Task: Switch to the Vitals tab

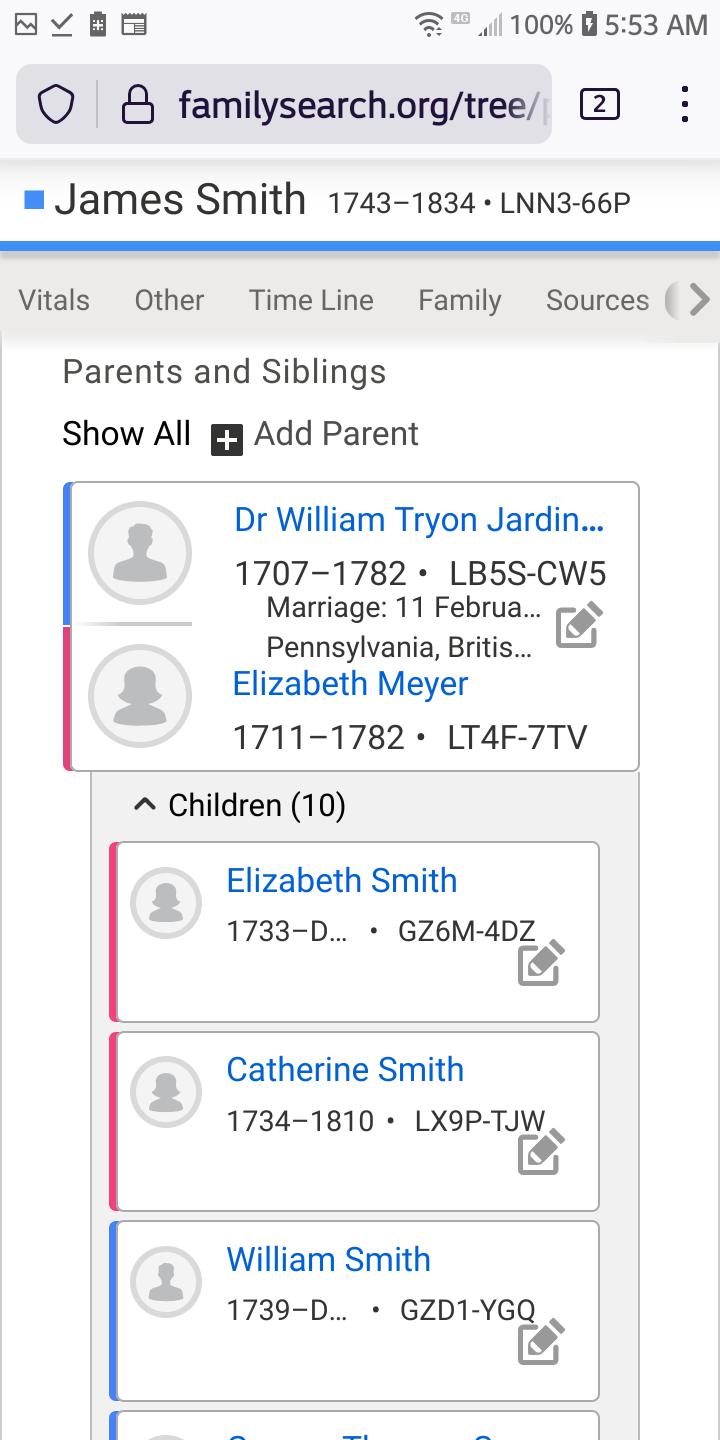Action: click(54, 300)
